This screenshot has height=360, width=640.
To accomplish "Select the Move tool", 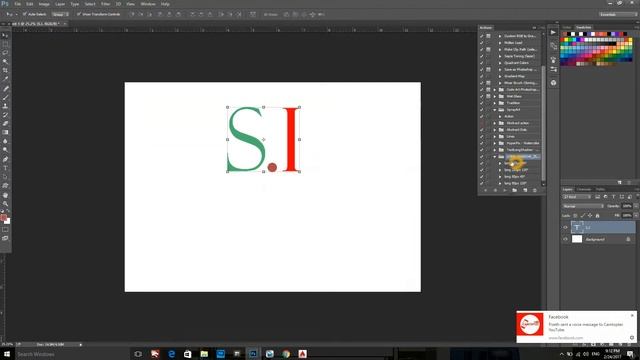I will coord(5,36).
